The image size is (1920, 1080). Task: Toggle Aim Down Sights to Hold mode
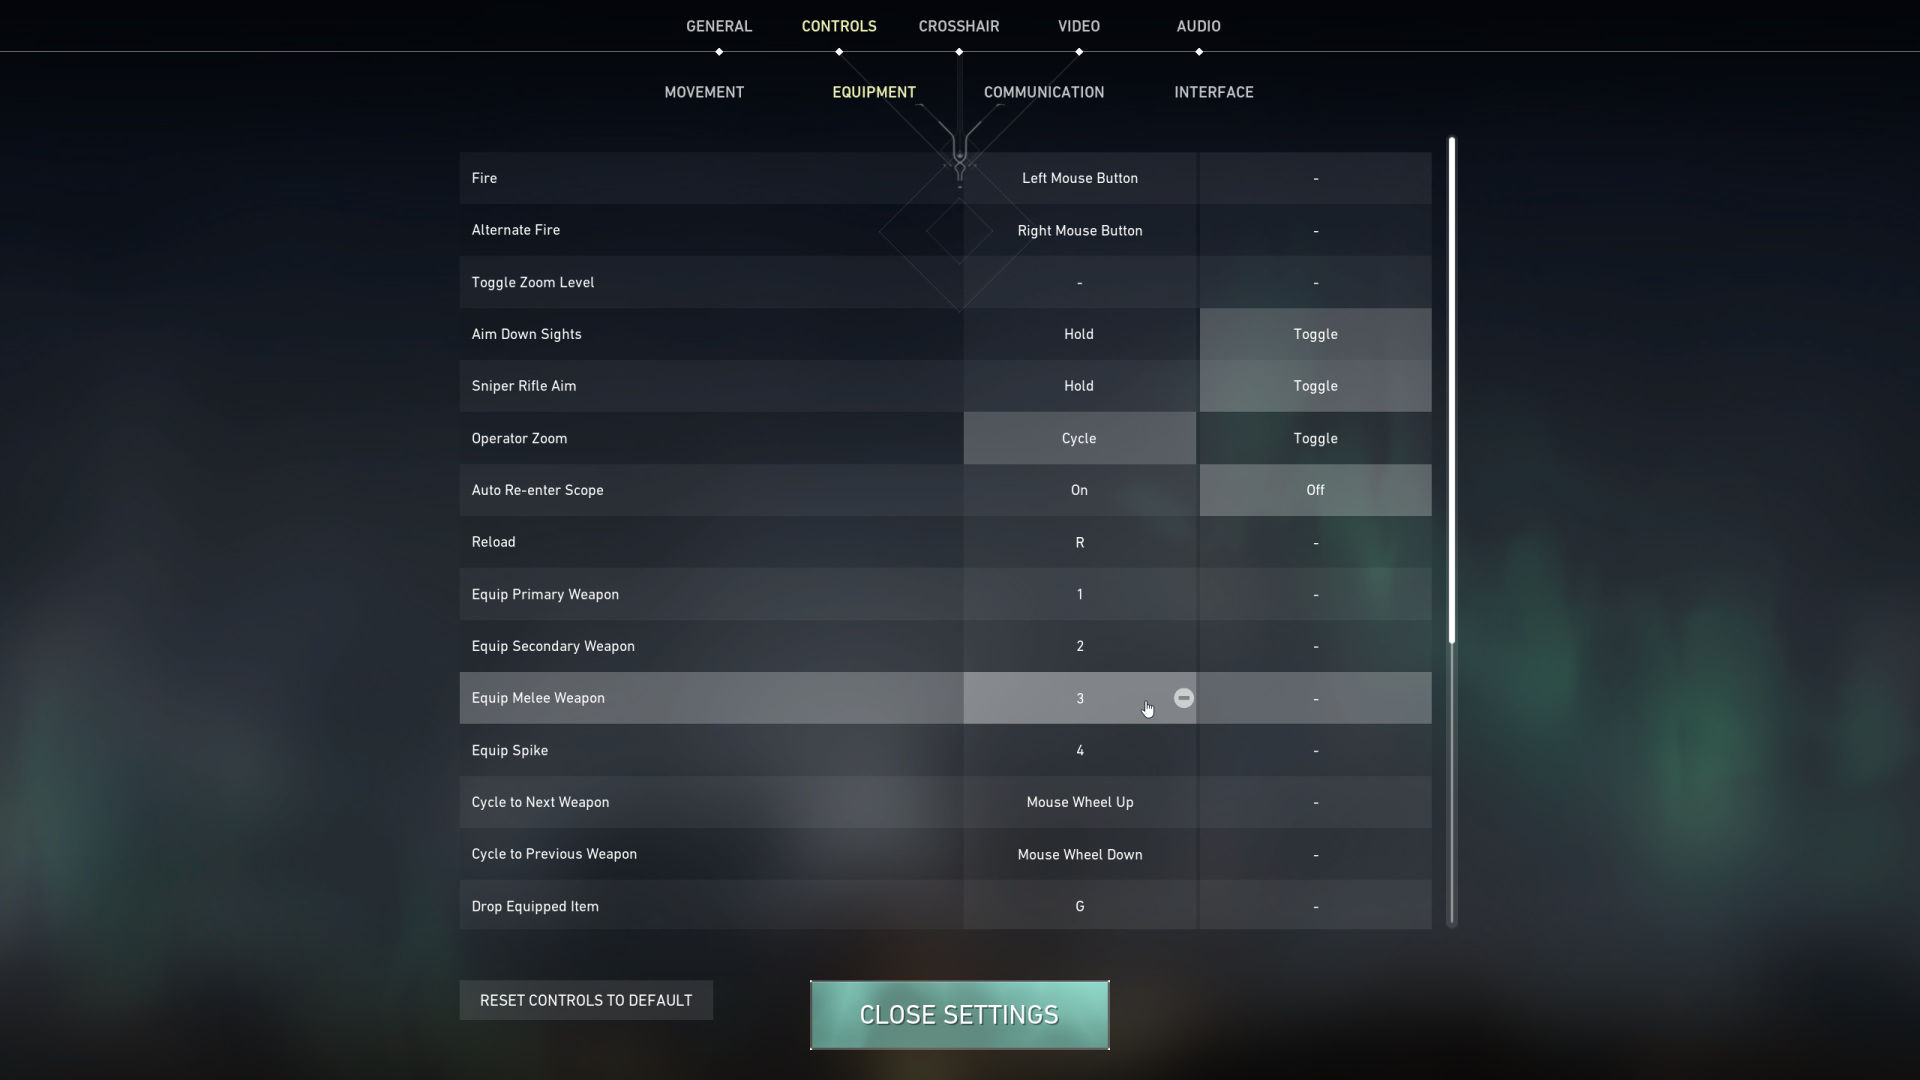1079,334
